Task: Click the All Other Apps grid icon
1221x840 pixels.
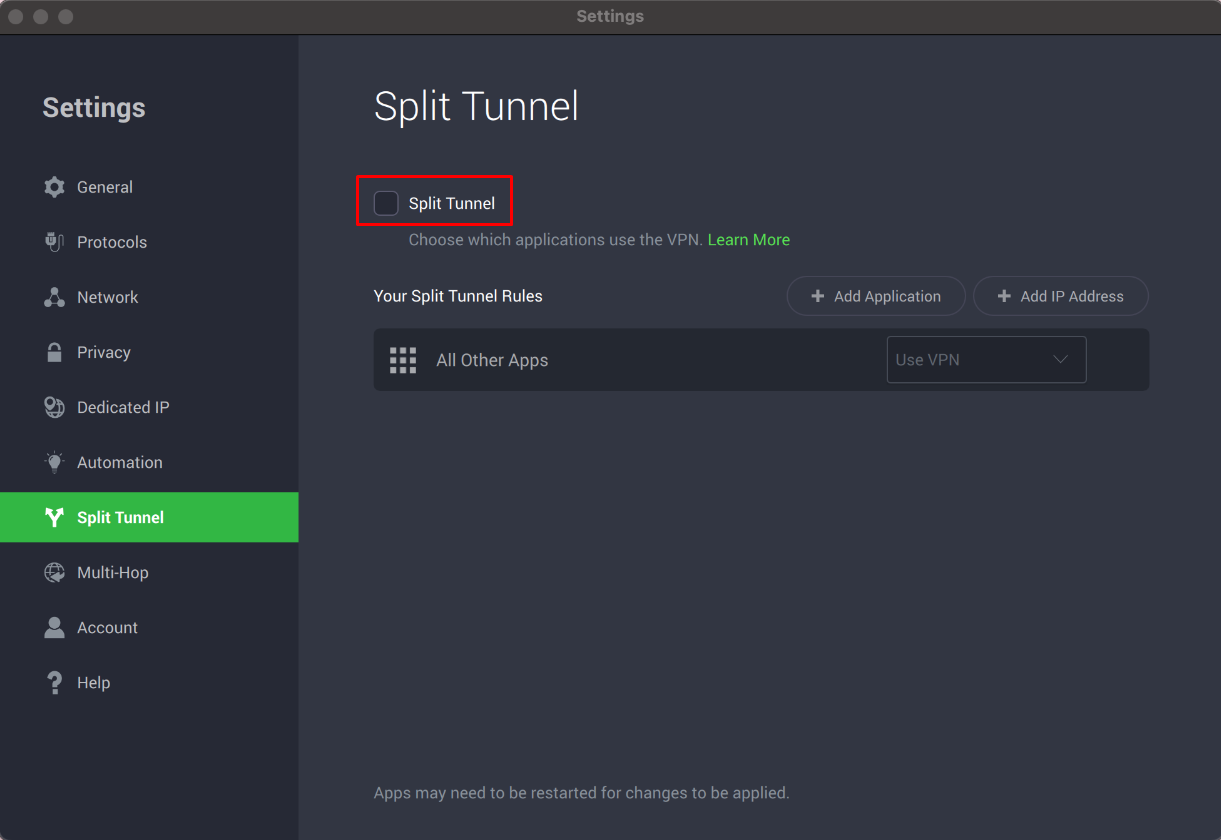Action: (x=403, y=360)
